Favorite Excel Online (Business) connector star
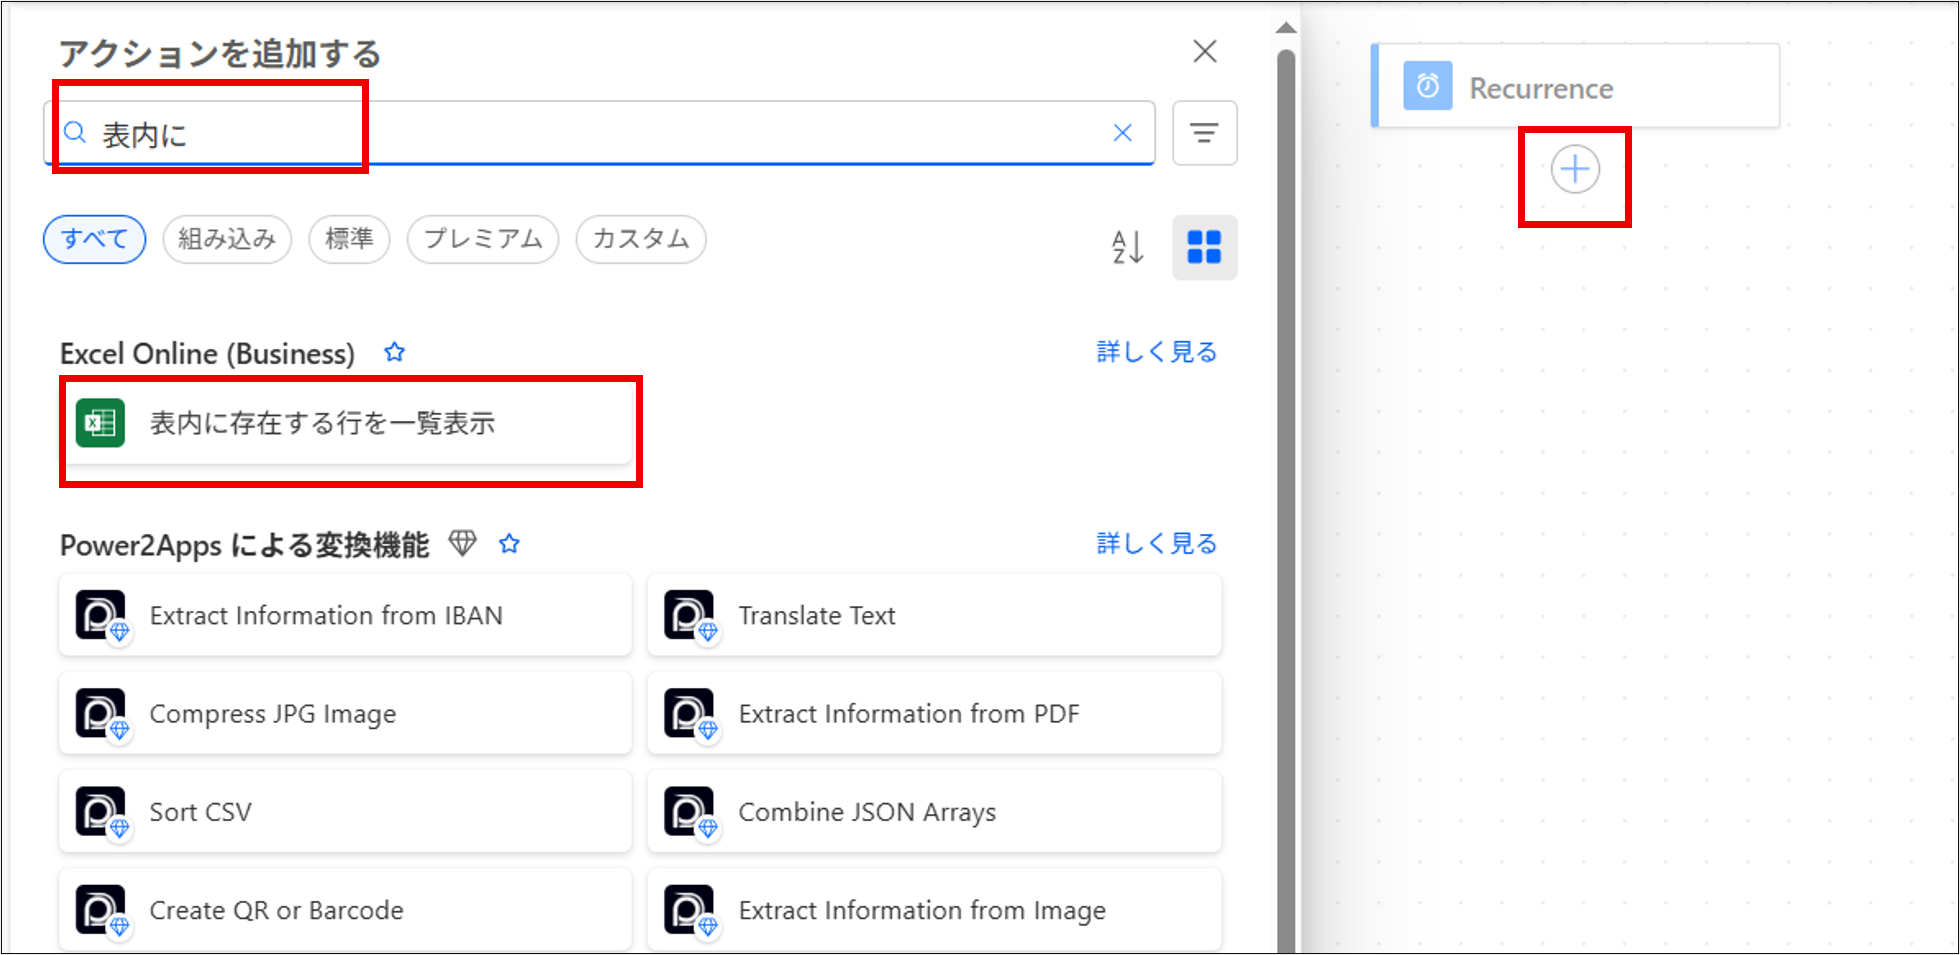This screenshot has width=1960, height=955. click(395, 353)
